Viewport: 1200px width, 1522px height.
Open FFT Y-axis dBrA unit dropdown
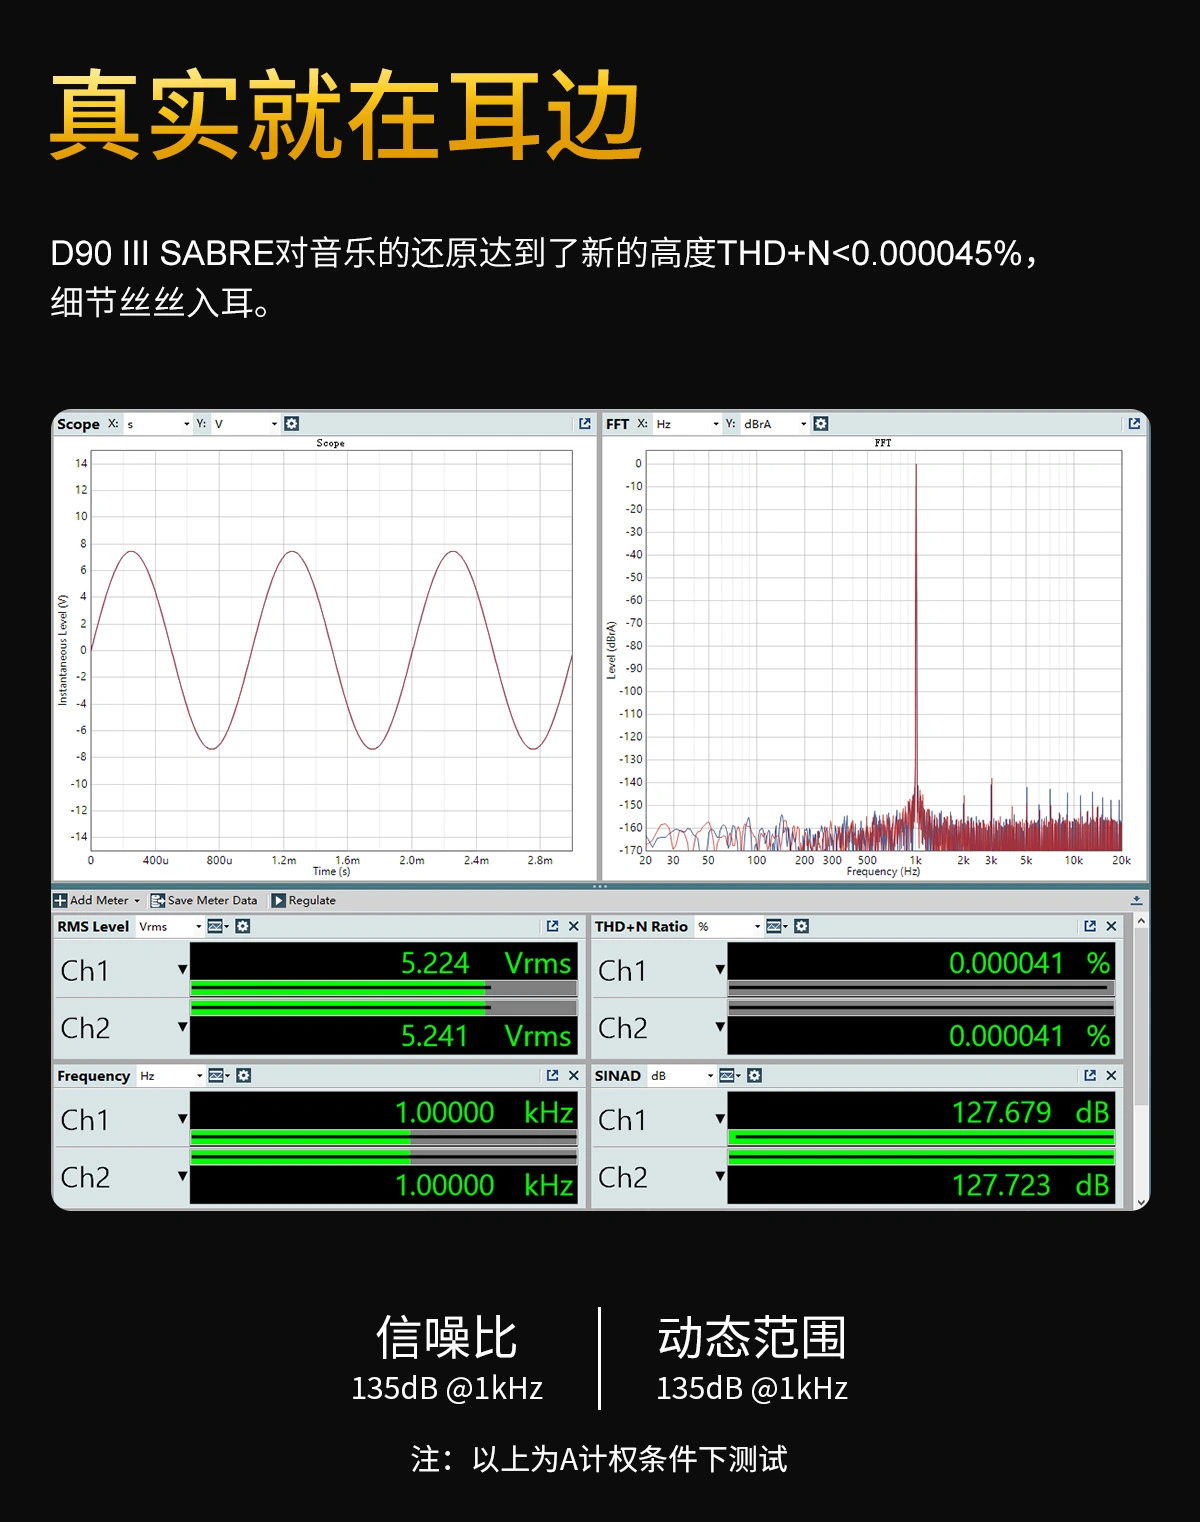coord(775,424)
